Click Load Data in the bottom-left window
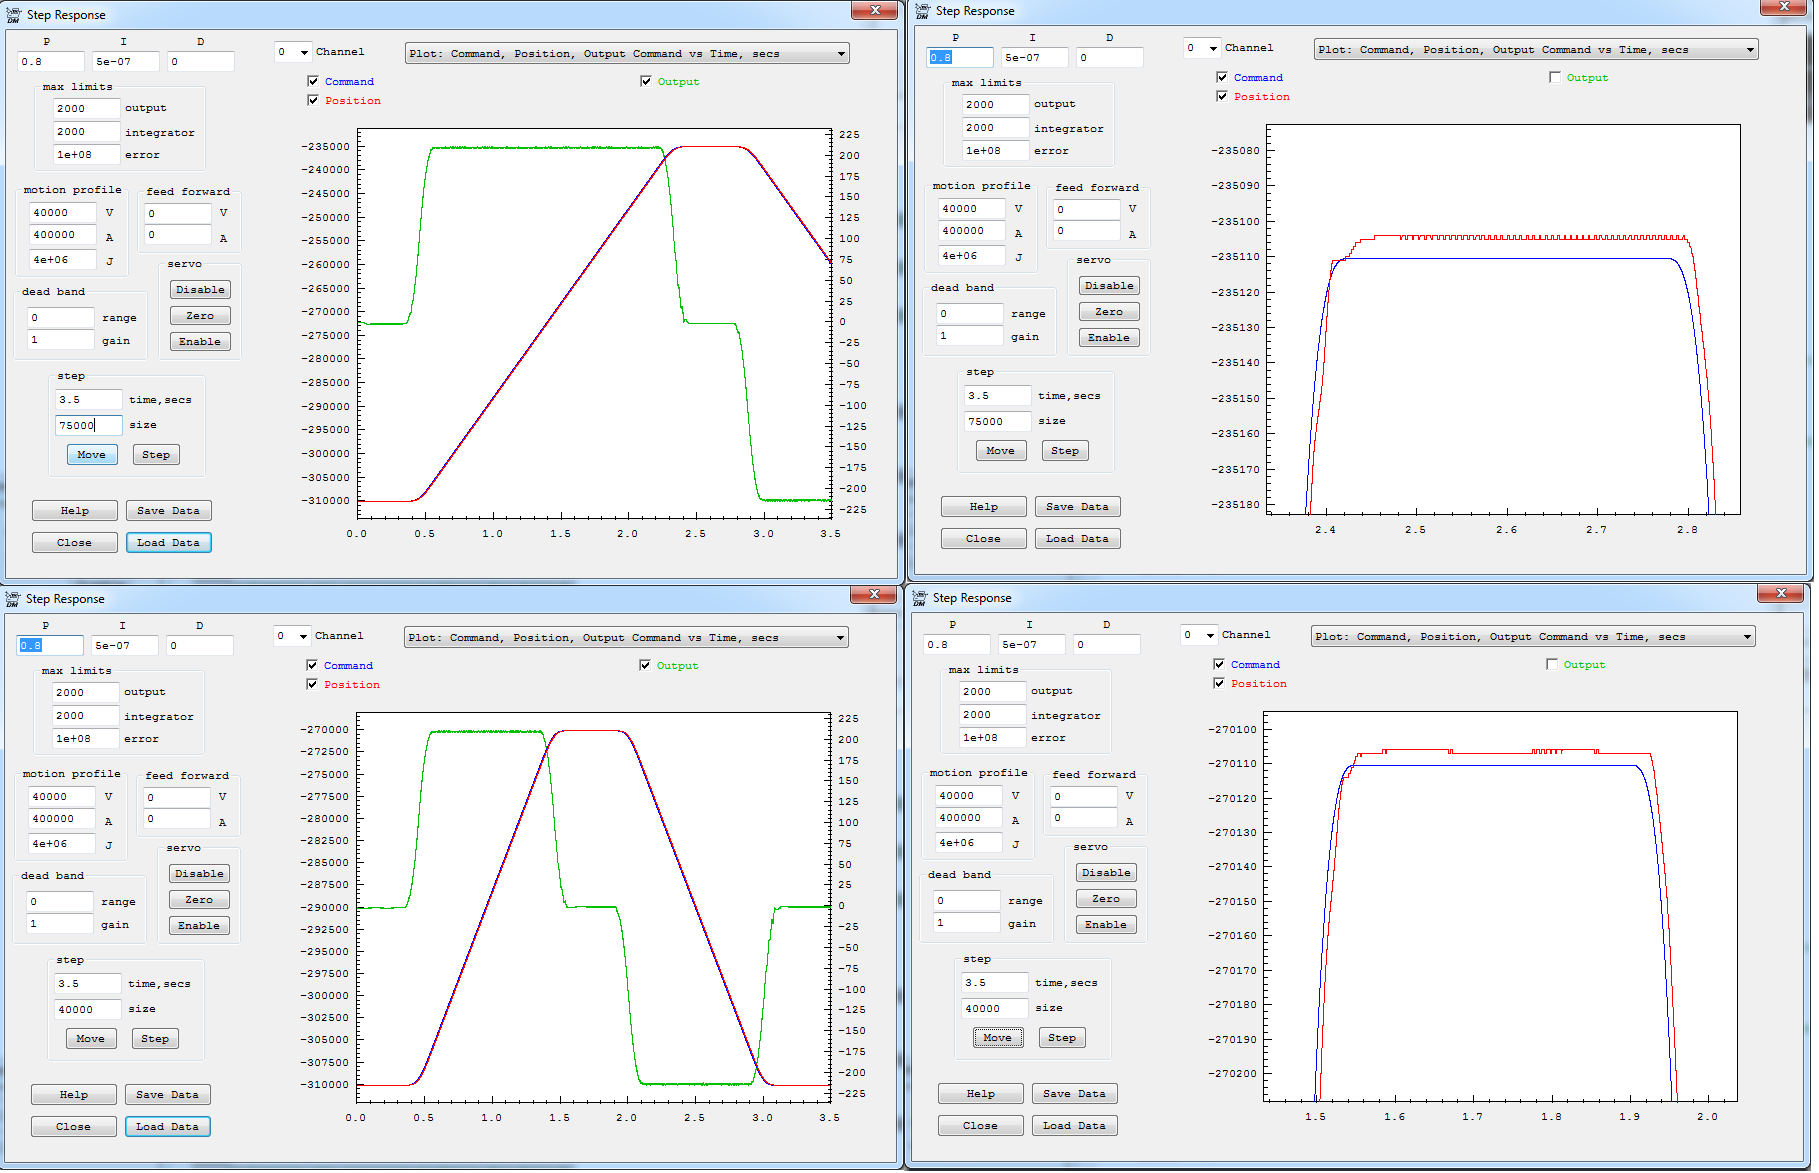The height and width of the screenshot is (1173, 1819). point(167,1127)
